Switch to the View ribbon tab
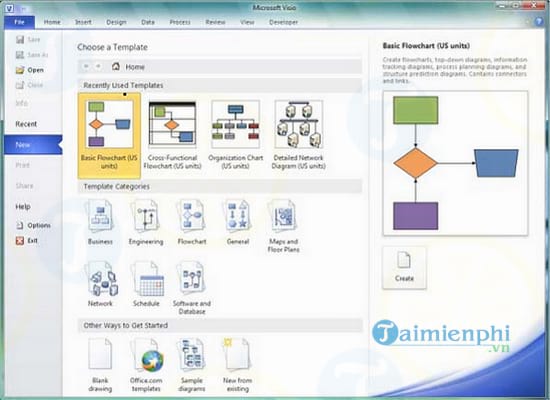Viewport: 550px width, 400px height. pyautogui.click(x=247, y=22)
